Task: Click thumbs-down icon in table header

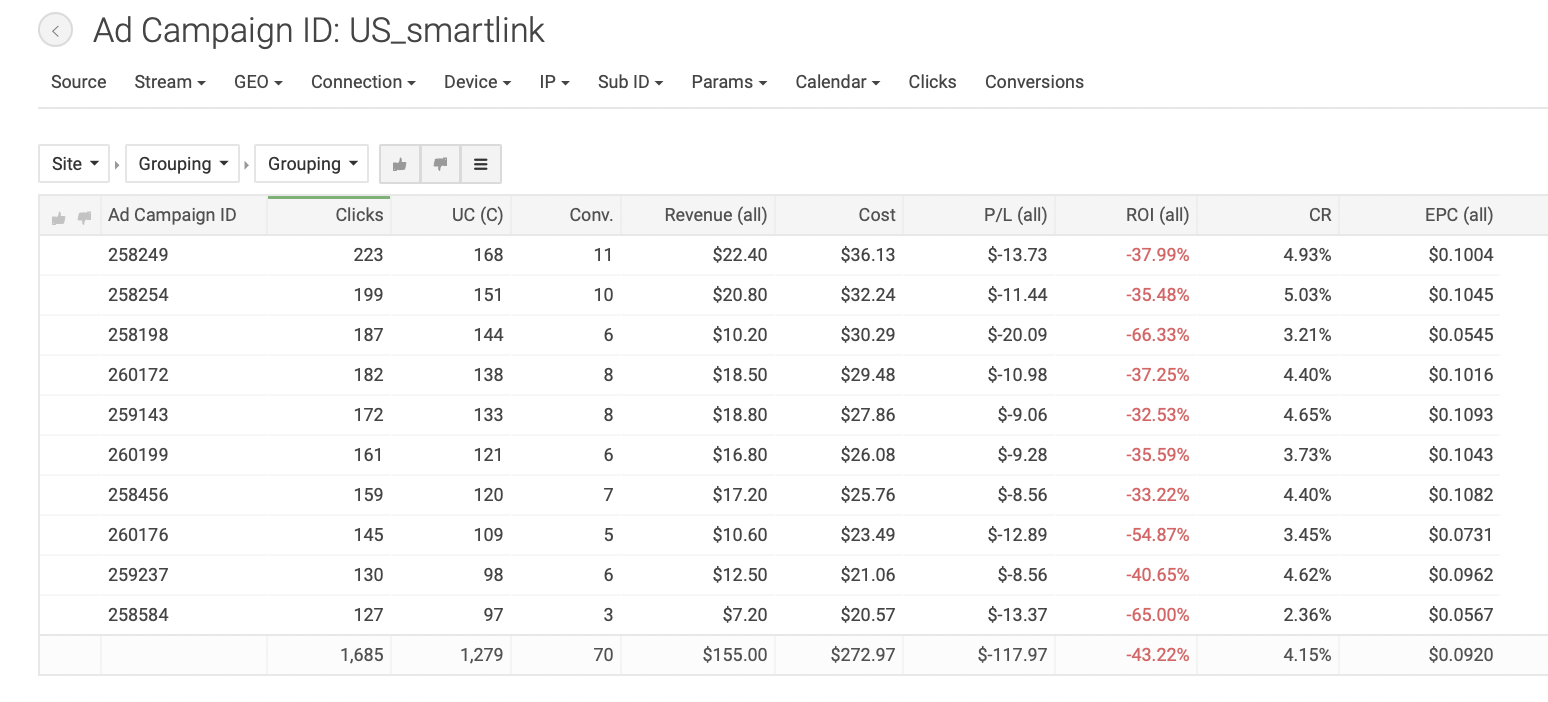Action: (84, 217)
